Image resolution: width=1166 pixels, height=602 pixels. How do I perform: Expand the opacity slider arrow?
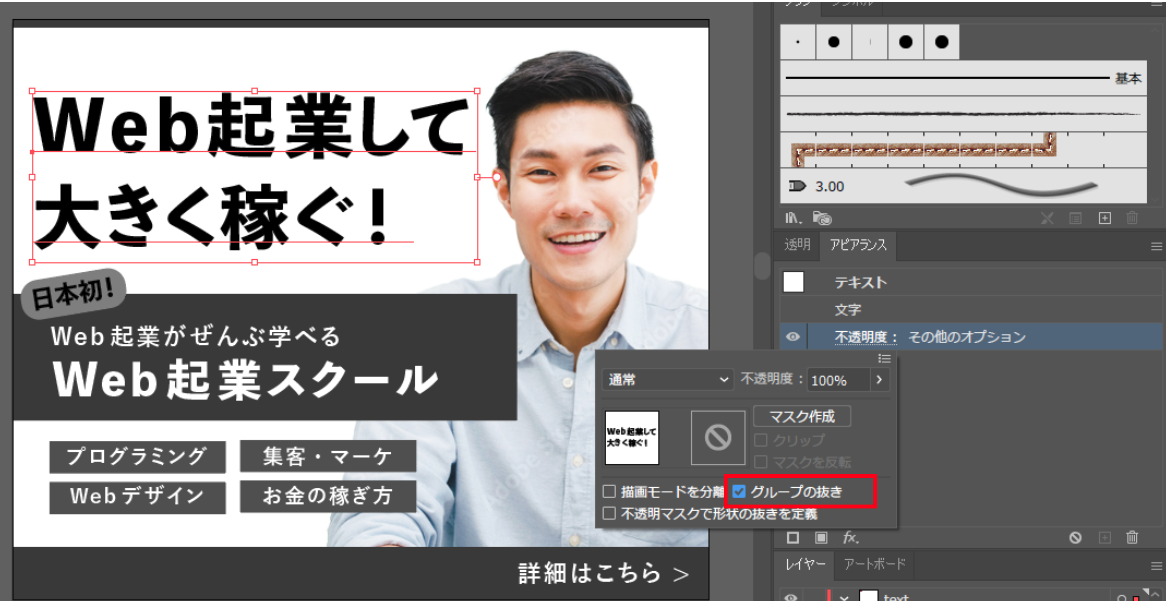880,380
